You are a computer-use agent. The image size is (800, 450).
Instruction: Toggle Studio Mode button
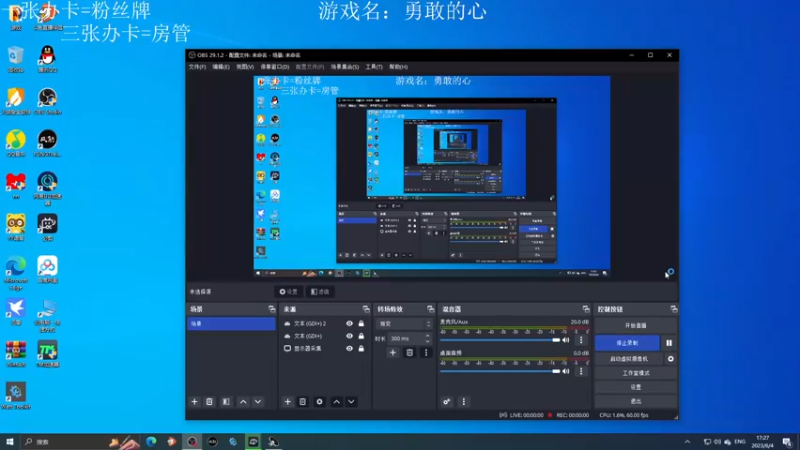point(636,373)
